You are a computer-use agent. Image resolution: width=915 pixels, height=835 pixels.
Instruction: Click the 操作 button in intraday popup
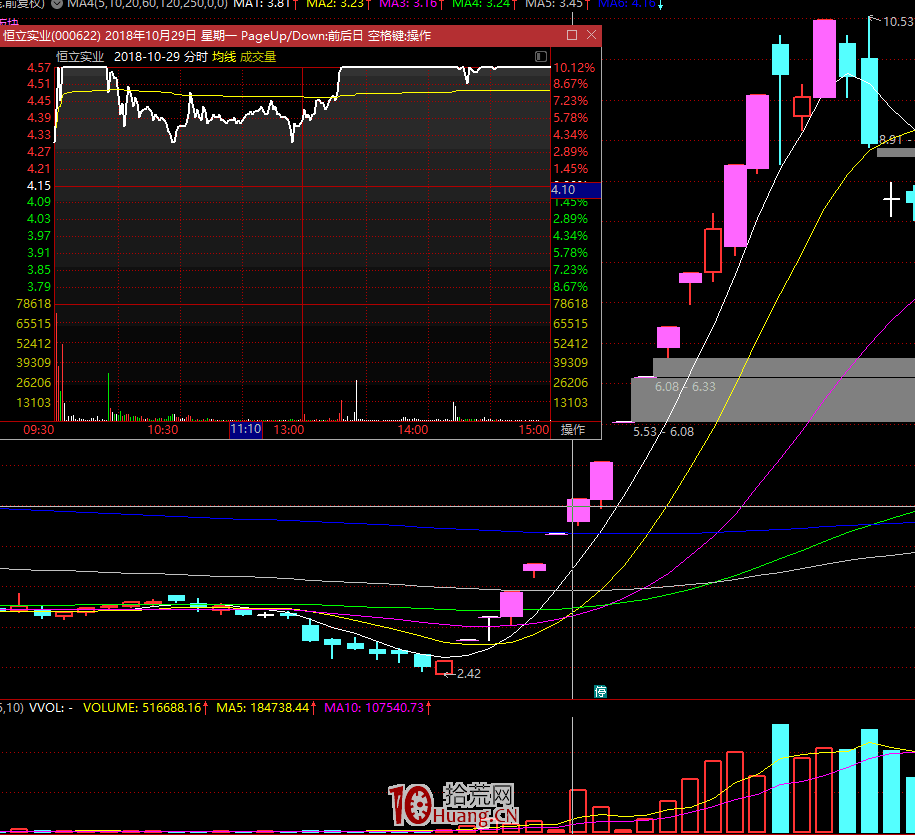(573, 430)
